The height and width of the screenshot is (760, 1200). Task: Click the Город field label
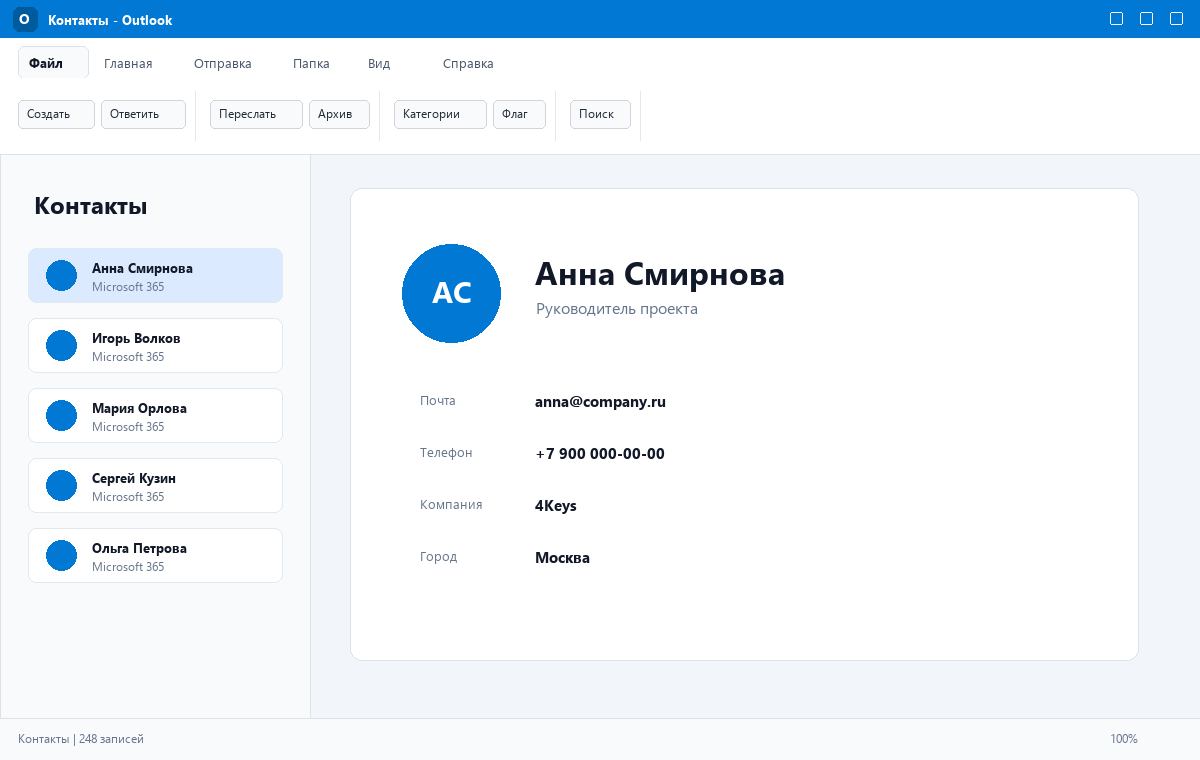point(439,557)
